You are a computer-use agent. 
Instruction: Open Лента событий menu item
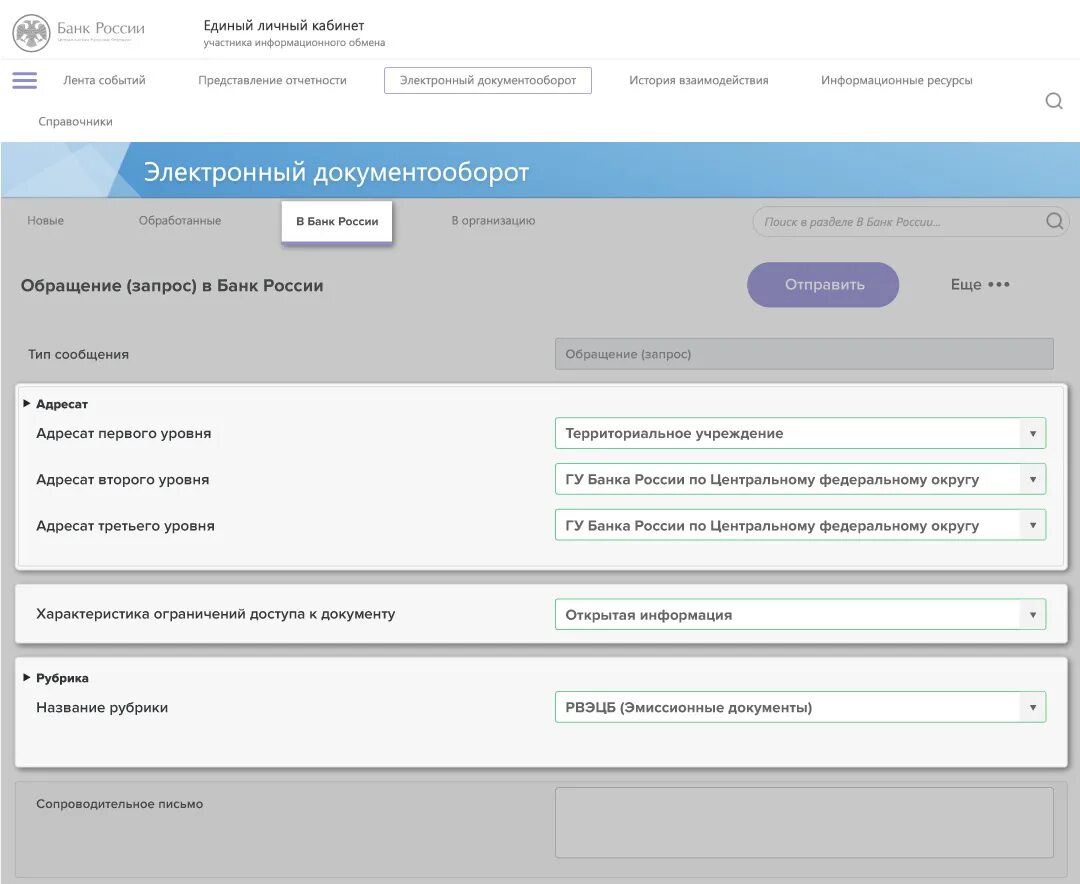105,80
